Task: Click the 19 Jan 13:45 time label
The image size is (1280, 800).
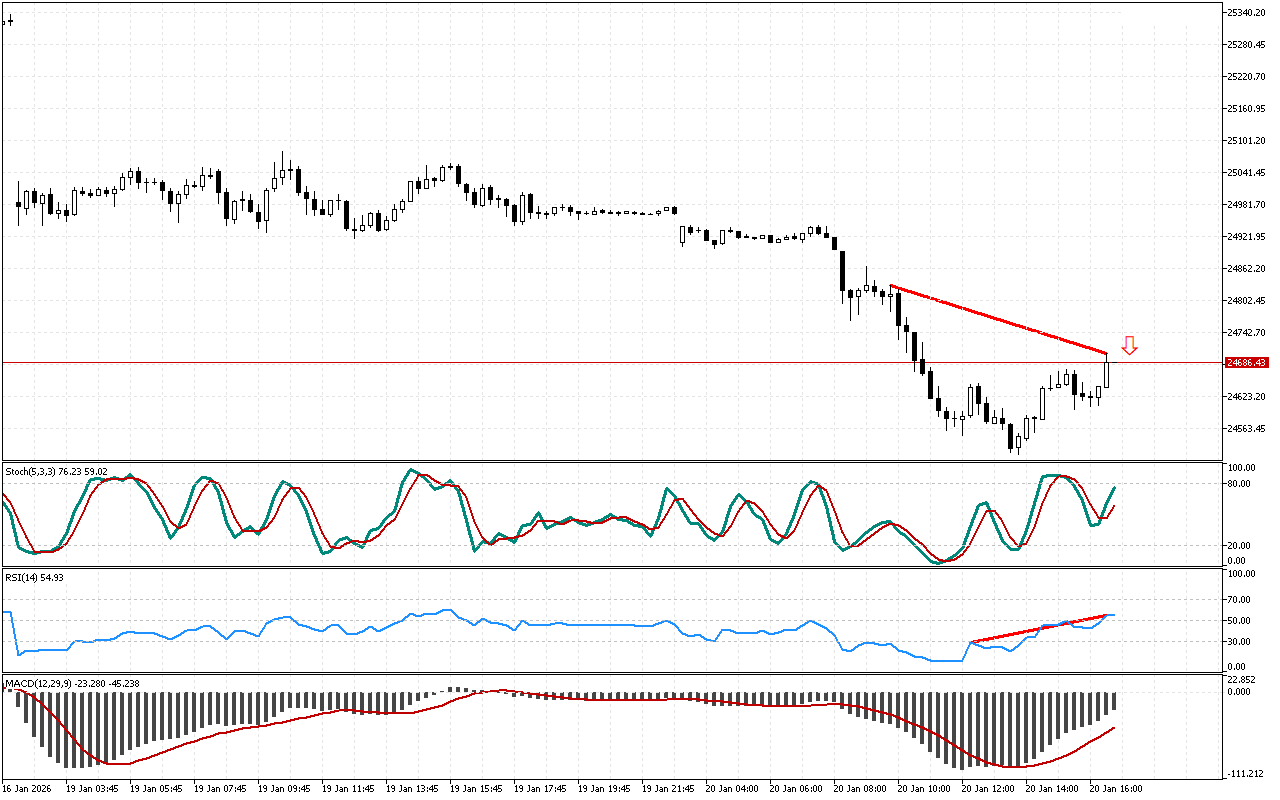Action: pyautogui.click(x=412, y=788)
